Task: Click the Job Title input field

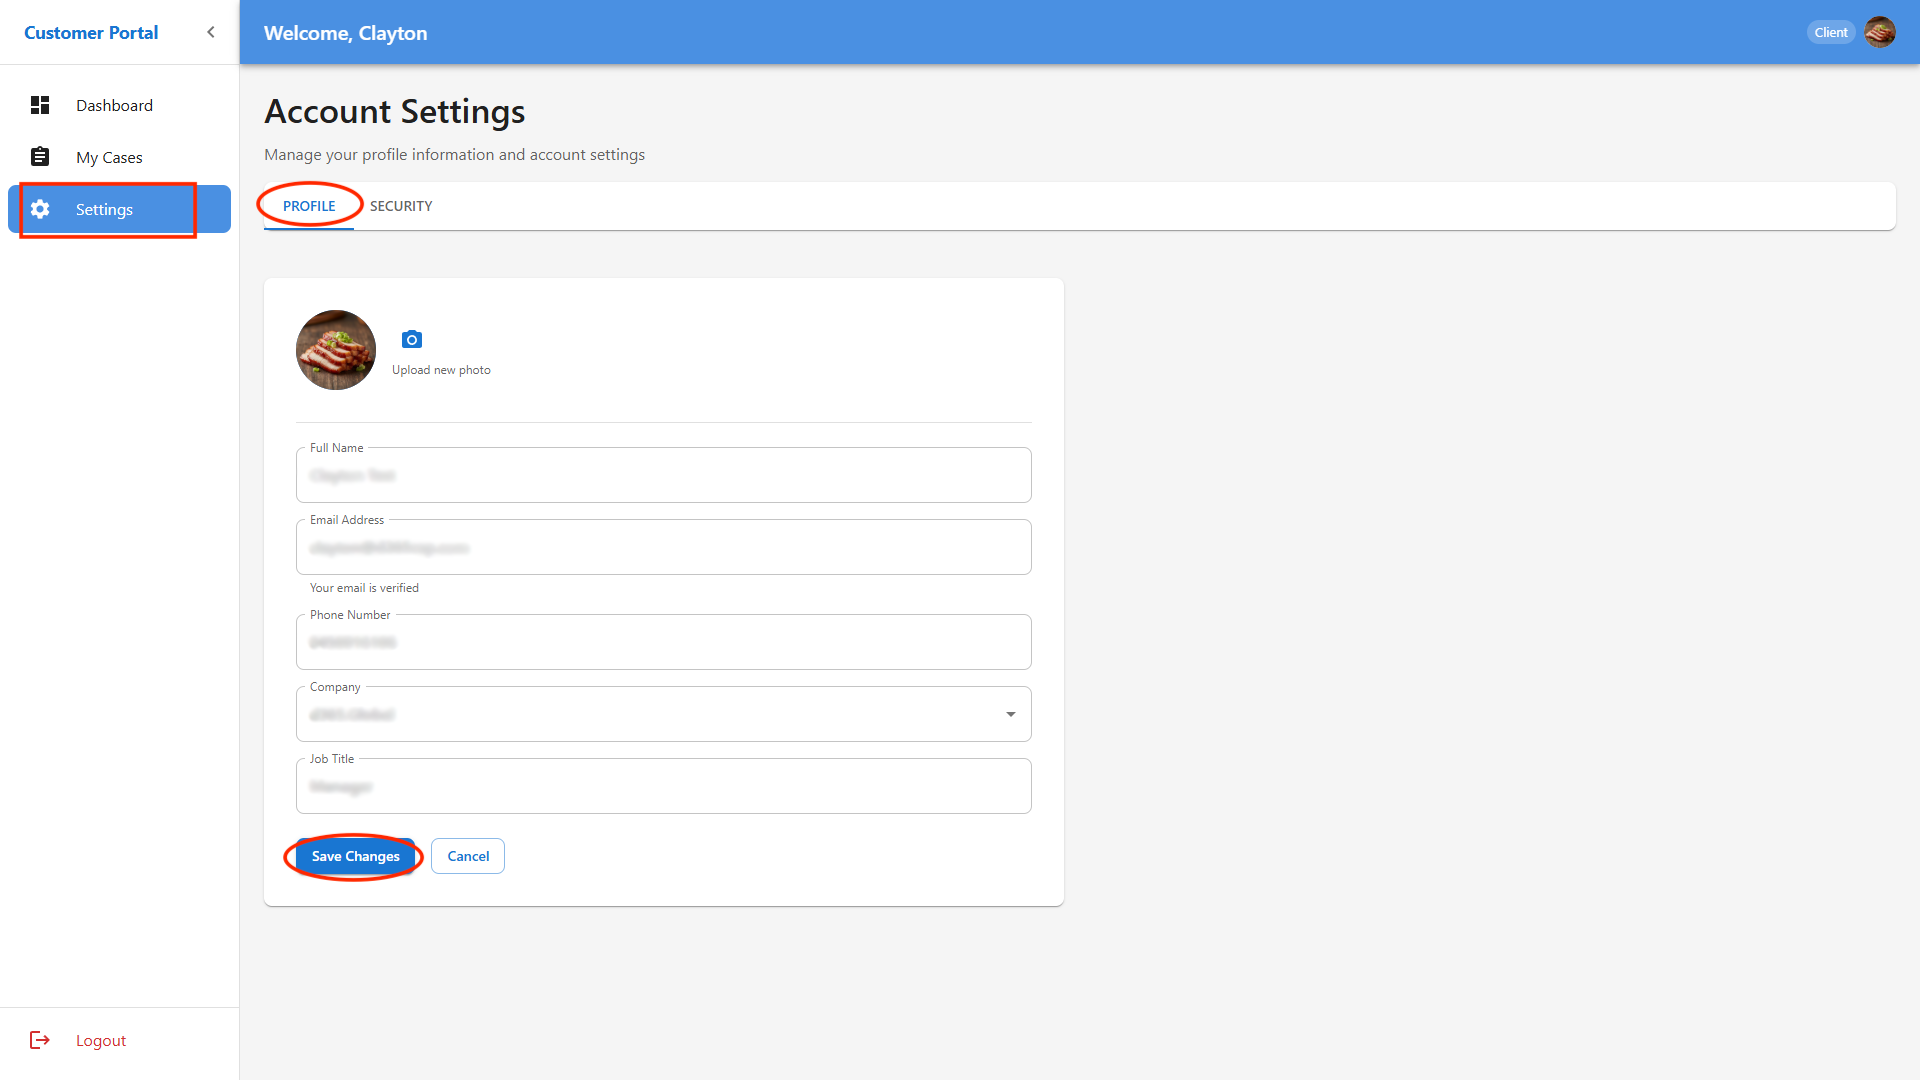Action: 663,787
